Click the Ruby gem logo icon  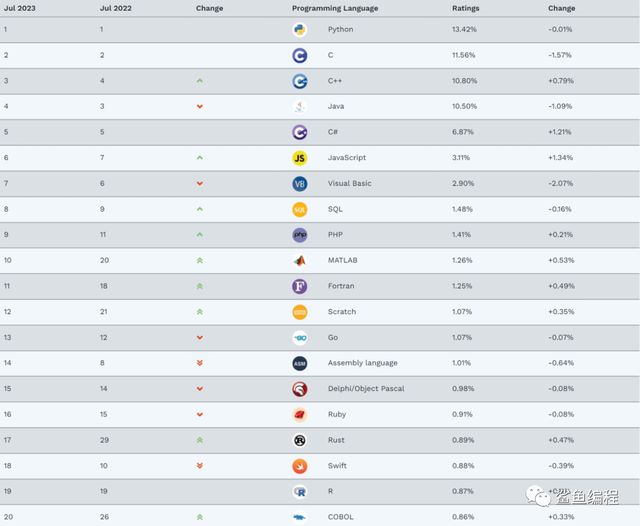pos(300,415)
